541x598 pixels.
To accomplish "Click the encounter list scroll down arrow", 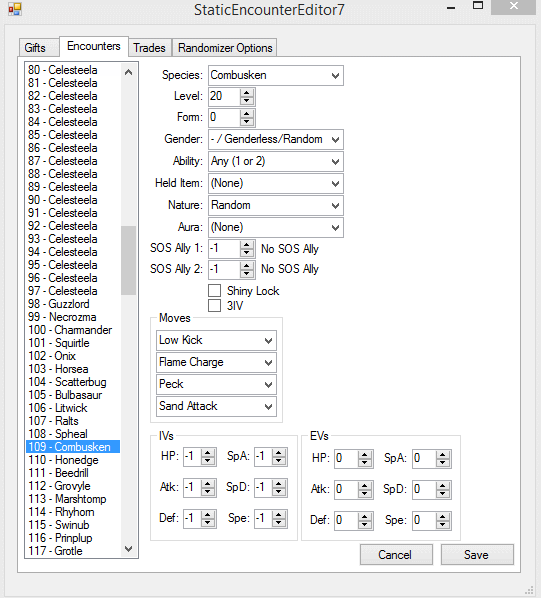I will 128,549.
